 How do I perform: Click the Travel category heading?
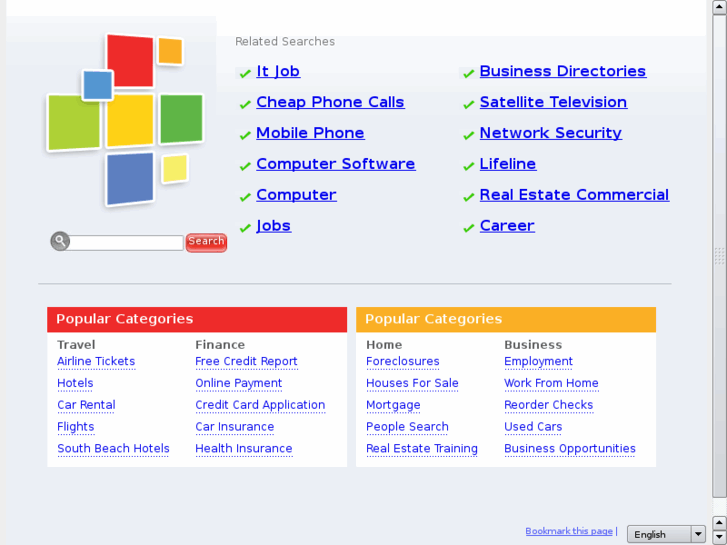pyautogui.click(x=76, y=345)
